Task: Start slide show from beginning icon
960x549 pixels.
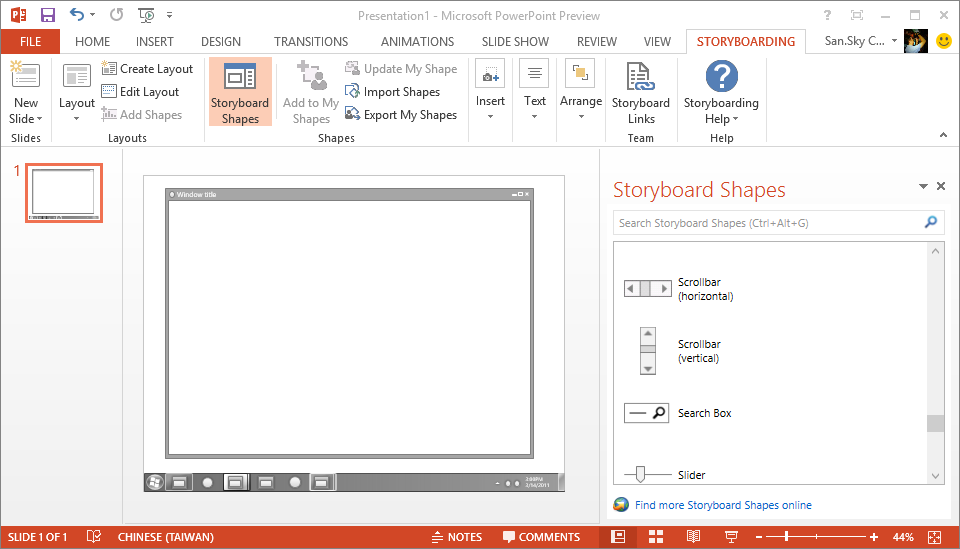Action: point(146,15)
